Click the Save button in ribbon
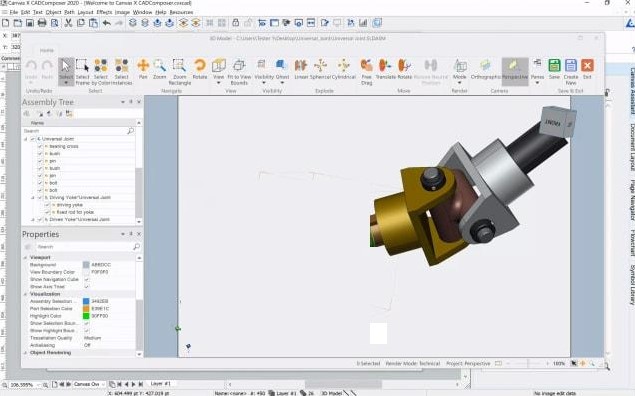635x396 pixels. (554, 69)
